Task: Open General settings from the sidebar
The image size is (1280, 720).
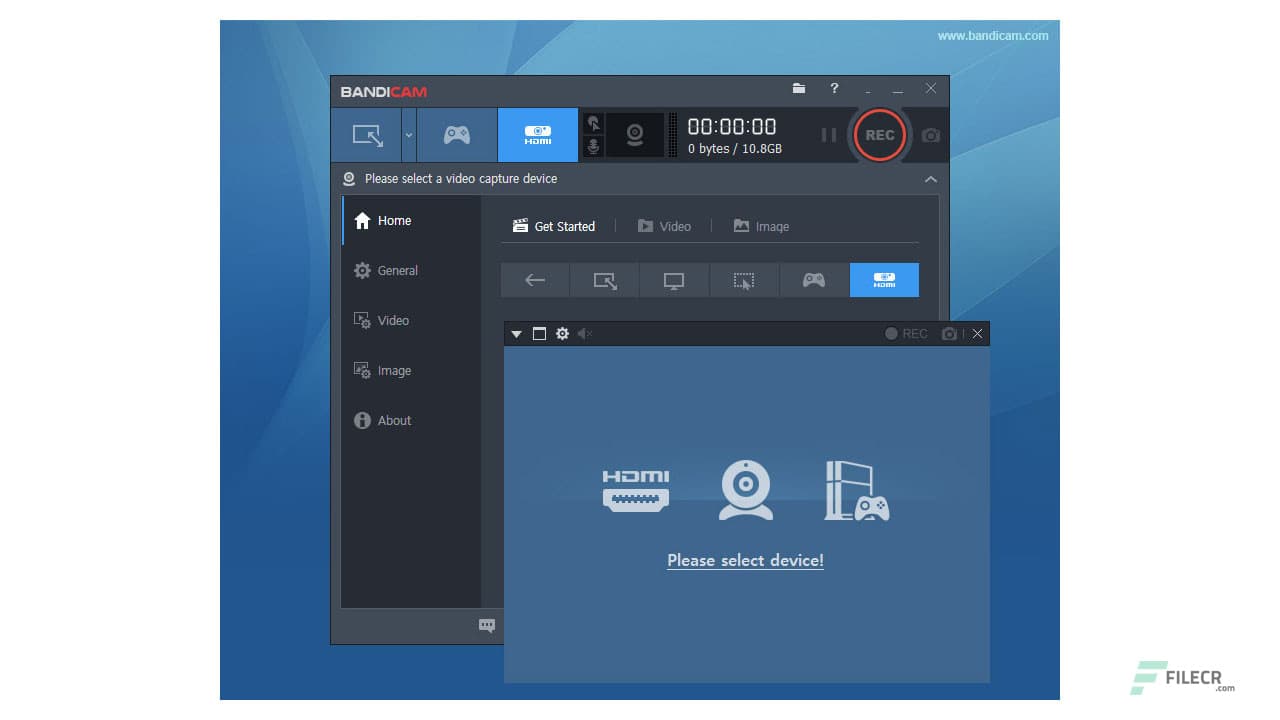Action: 396,270
